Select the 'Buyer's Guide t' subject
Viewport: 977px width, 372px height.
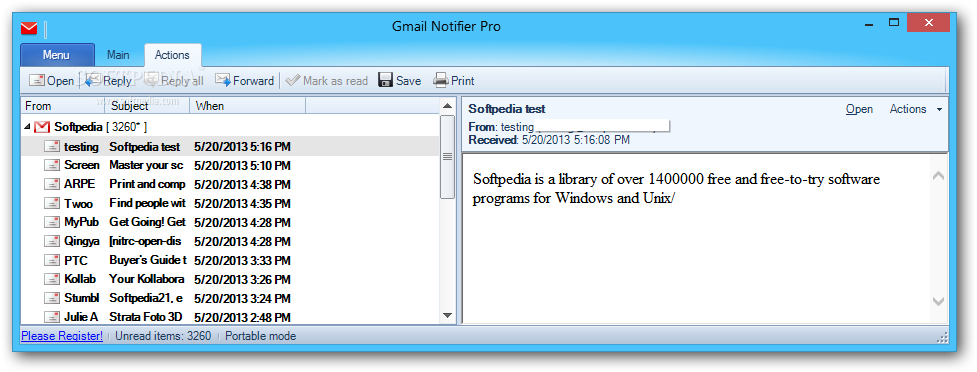pyautogui.click(x=148, y=260)
